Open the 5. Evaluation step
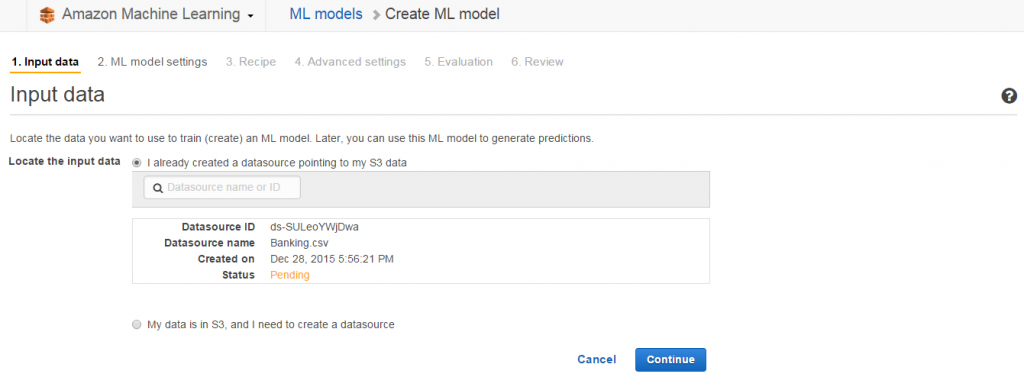The image size is (1024, 390). (x=458, y=62)
